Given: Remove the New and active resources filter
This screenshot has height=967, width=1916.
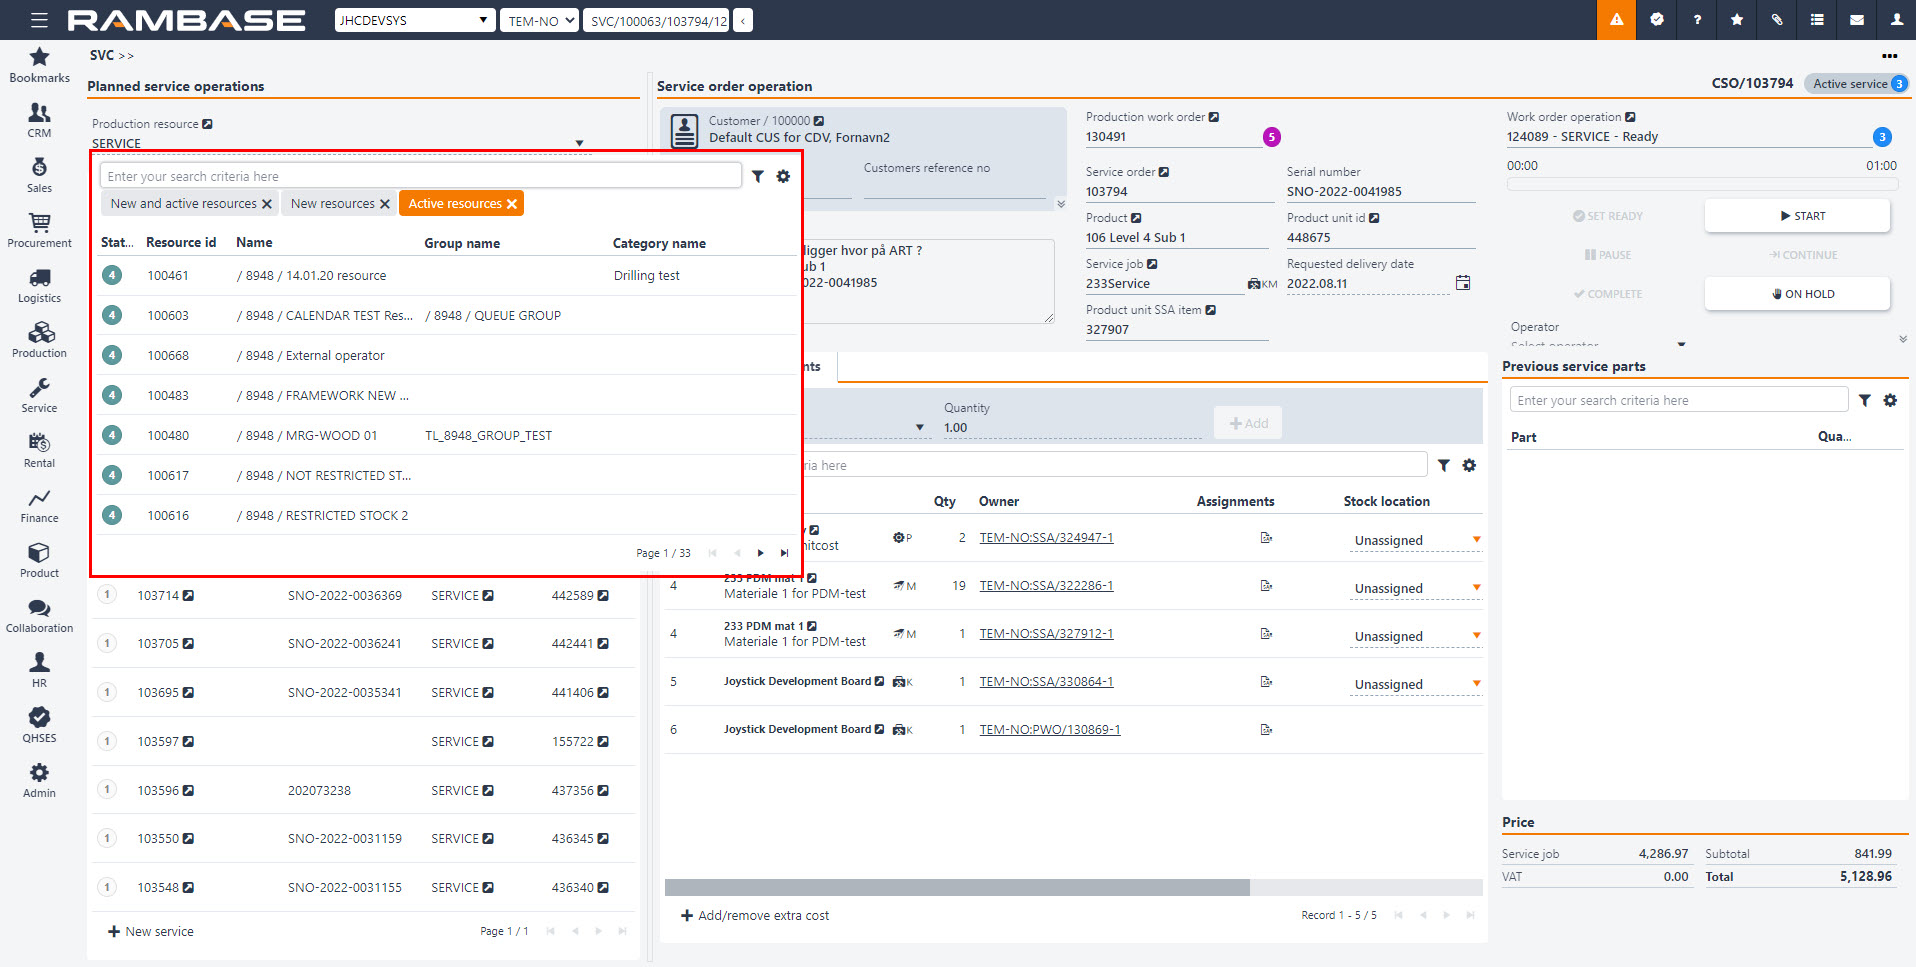Looking at the screenshot, I should click(x=267, y=204).
